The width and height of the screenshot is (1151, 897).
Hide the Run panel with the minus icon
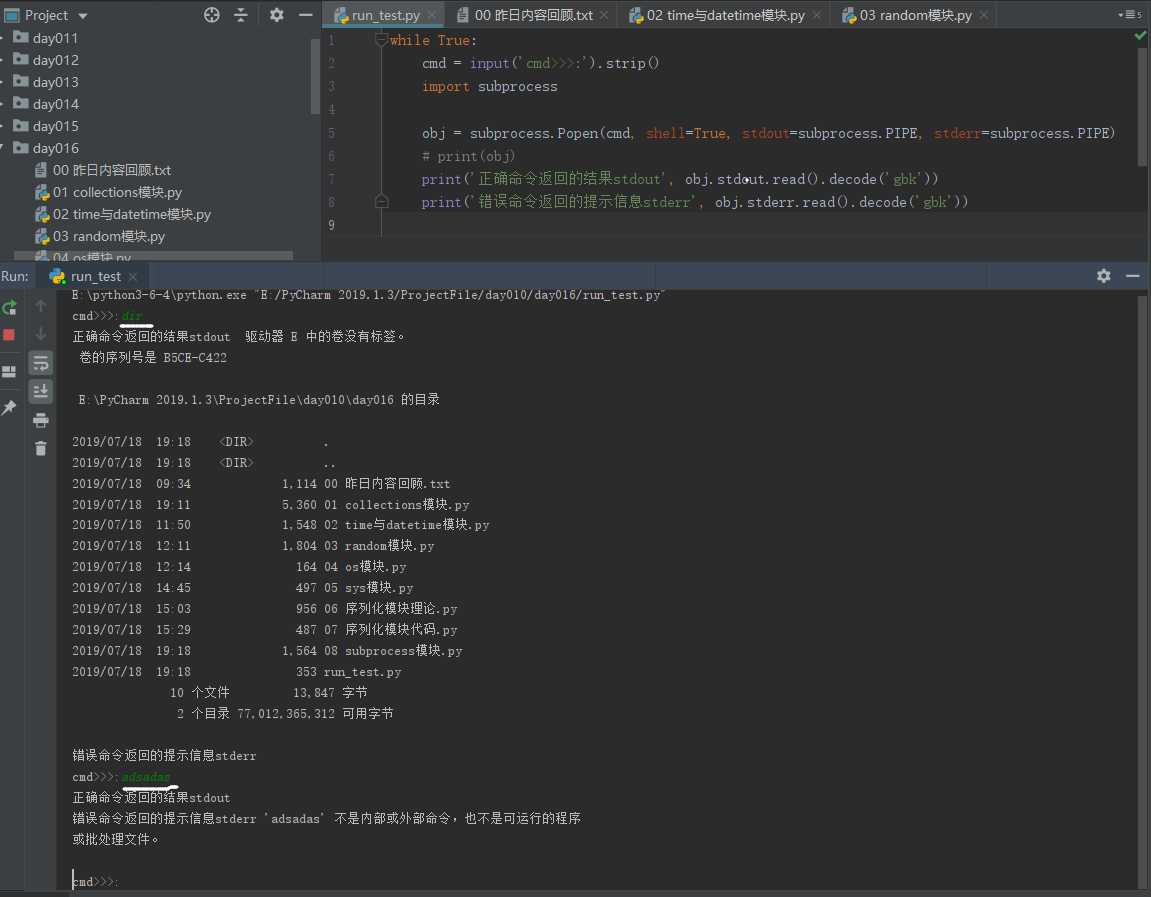1133,276
